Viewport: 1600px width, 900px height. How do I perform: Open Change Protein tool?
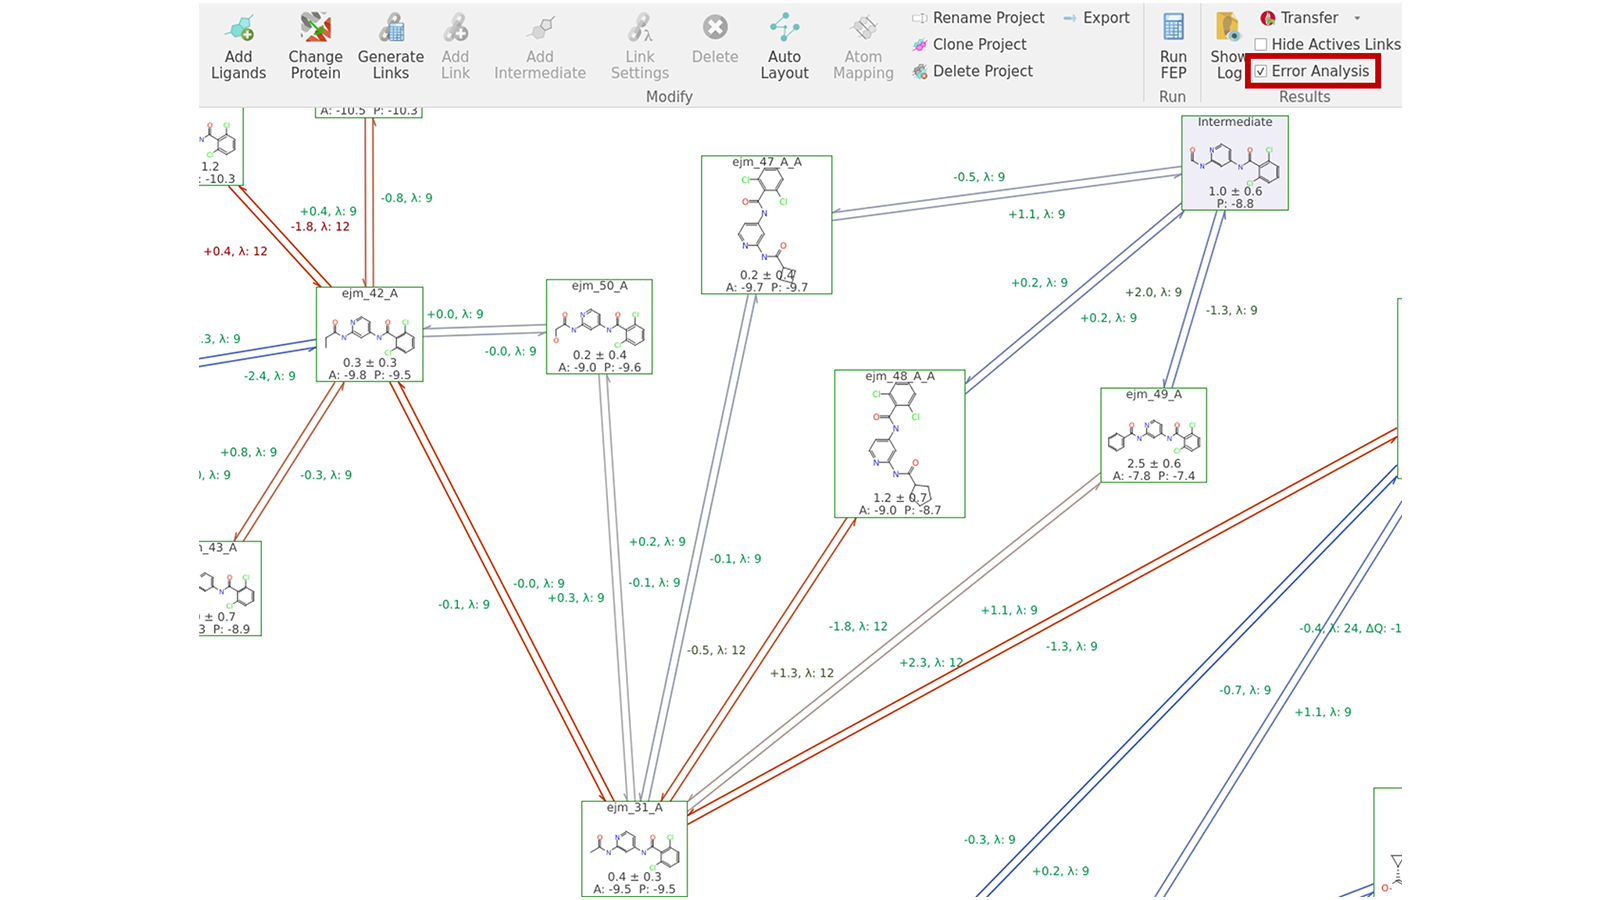(x=315, y=47)
